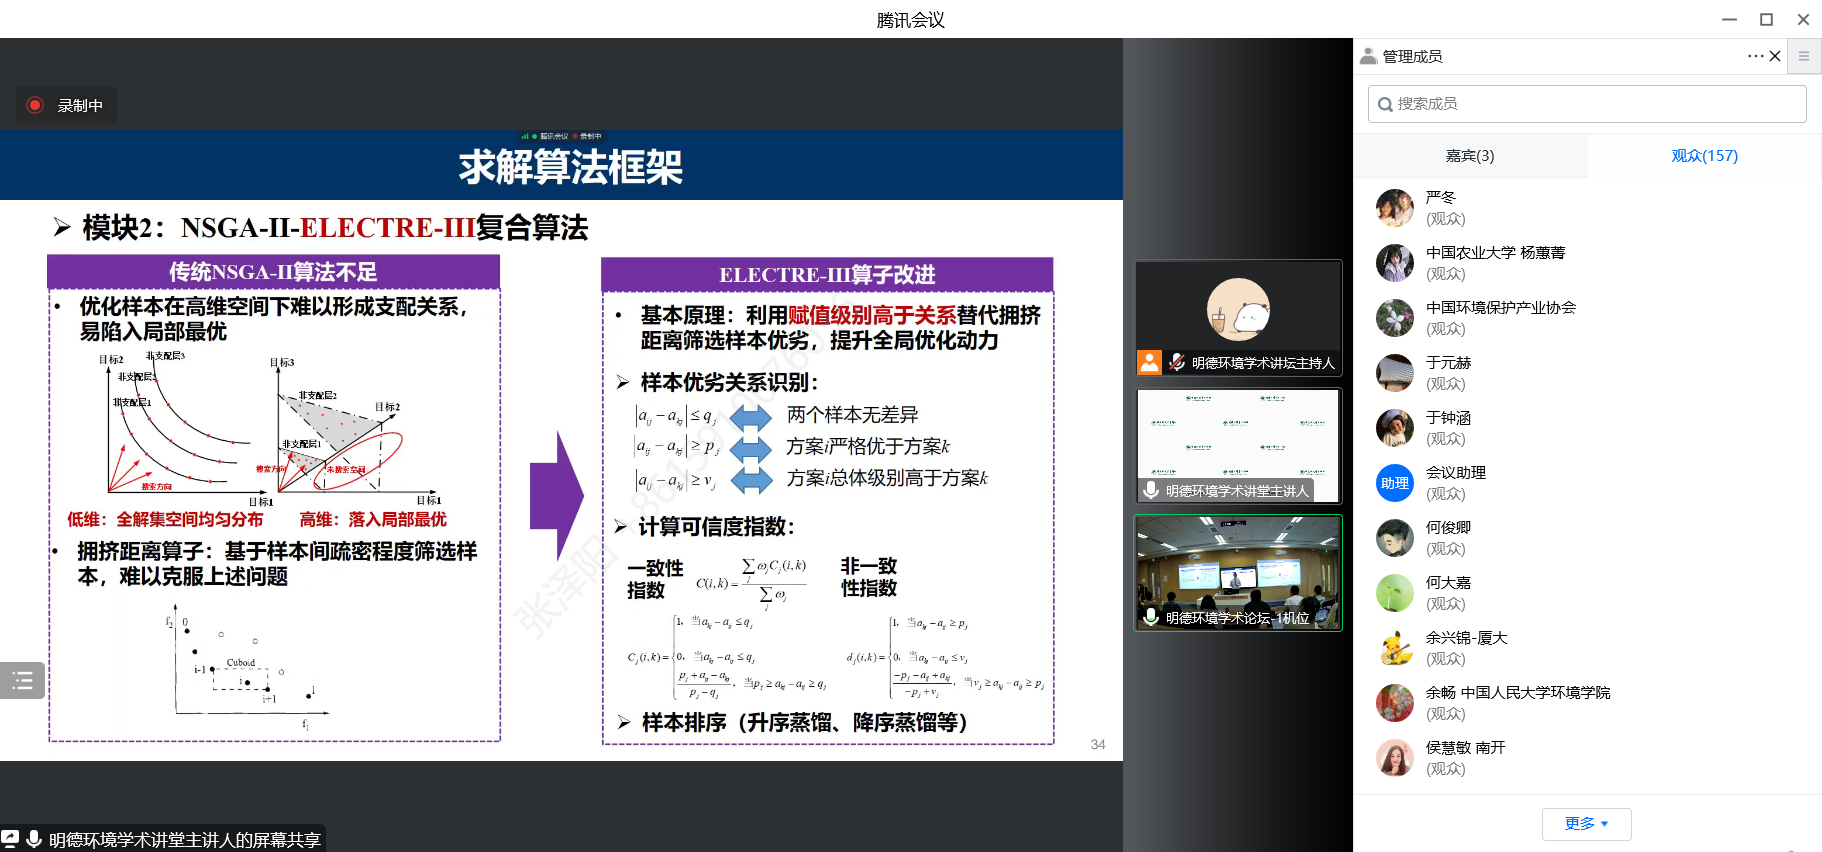Click the avatar of member 余兴锦-厦大
This screenshot has height=852, width=1822.
1394,648
